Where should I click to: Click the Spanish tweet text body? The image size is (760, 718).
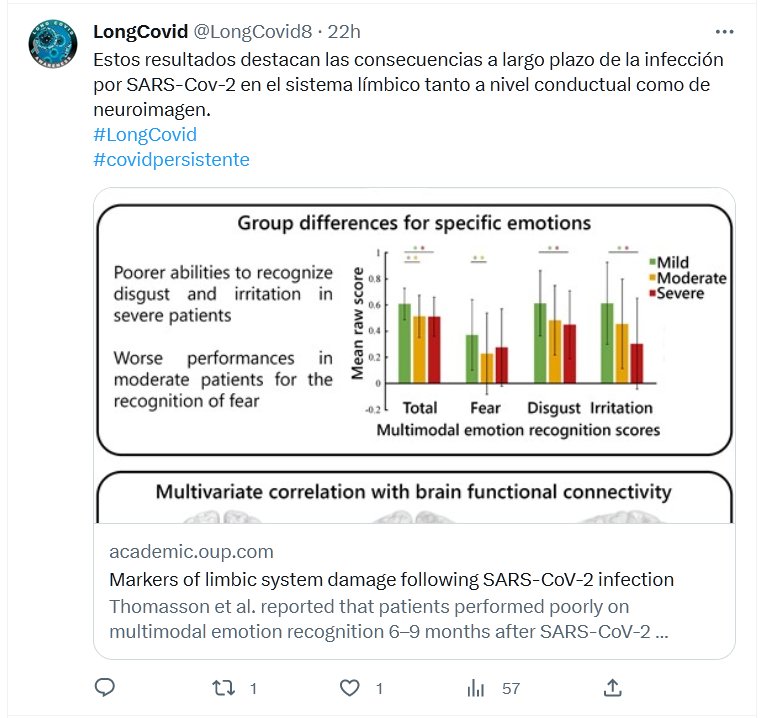pyautogui.click(x=408, y=84)
